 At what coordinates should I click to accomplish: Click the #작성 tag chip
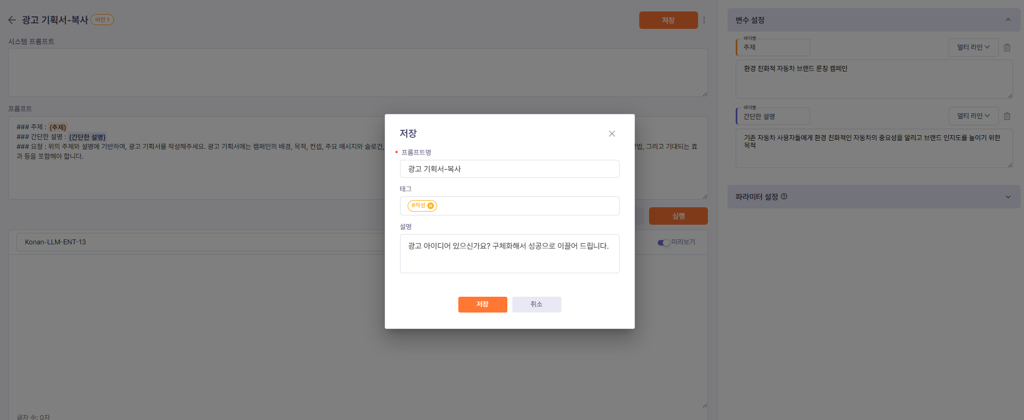coord(422,206)
